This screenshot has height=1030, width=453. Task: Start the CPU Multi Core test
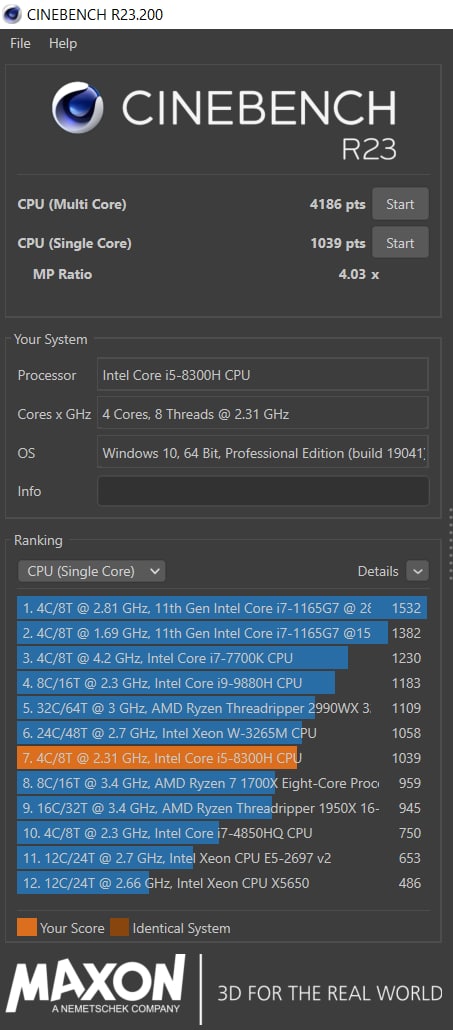(x=400, y=204)
